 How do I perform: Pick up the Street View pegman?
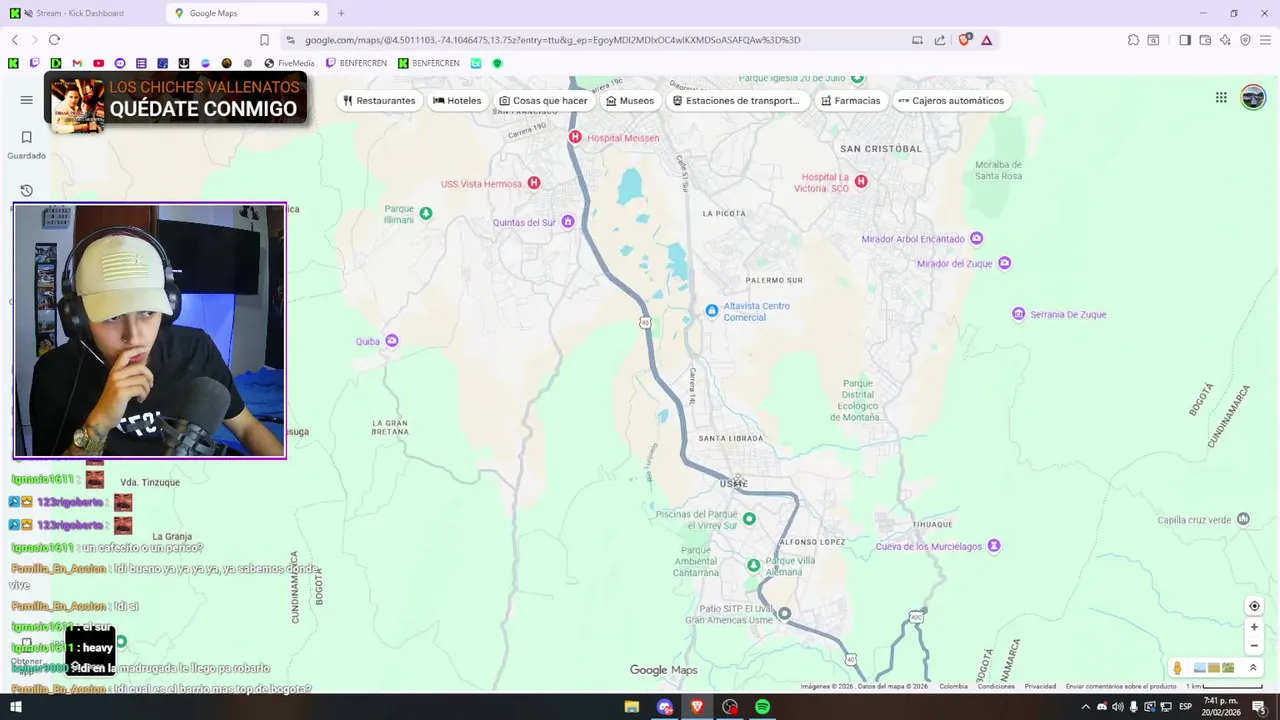tap(1177, 668)
